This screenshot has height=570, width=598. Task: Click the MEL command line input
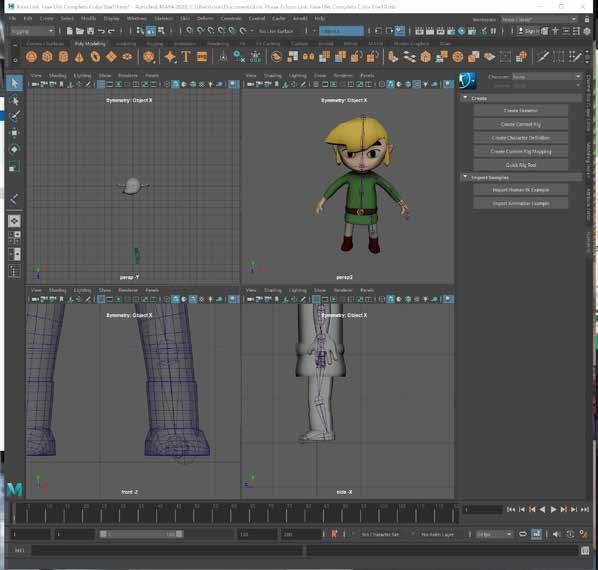(167, 551)
